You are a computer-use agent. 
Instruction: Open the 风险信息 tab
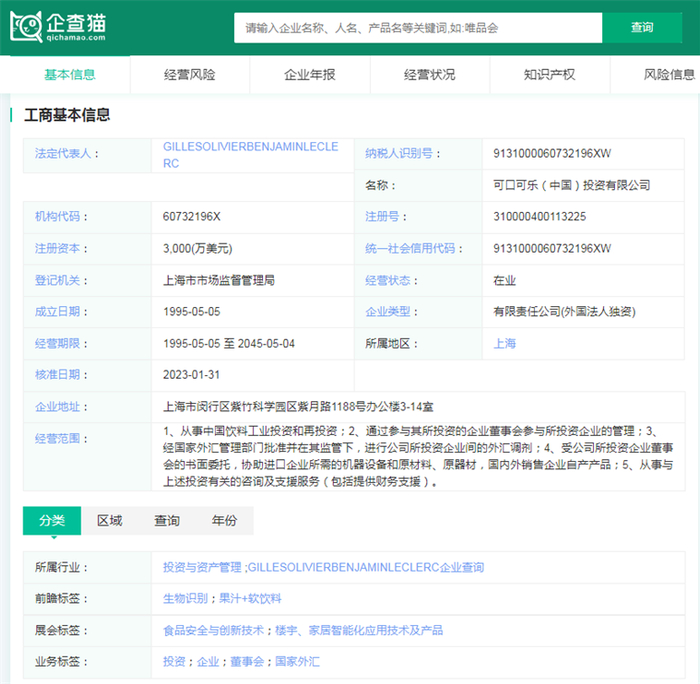click(668, 75)
